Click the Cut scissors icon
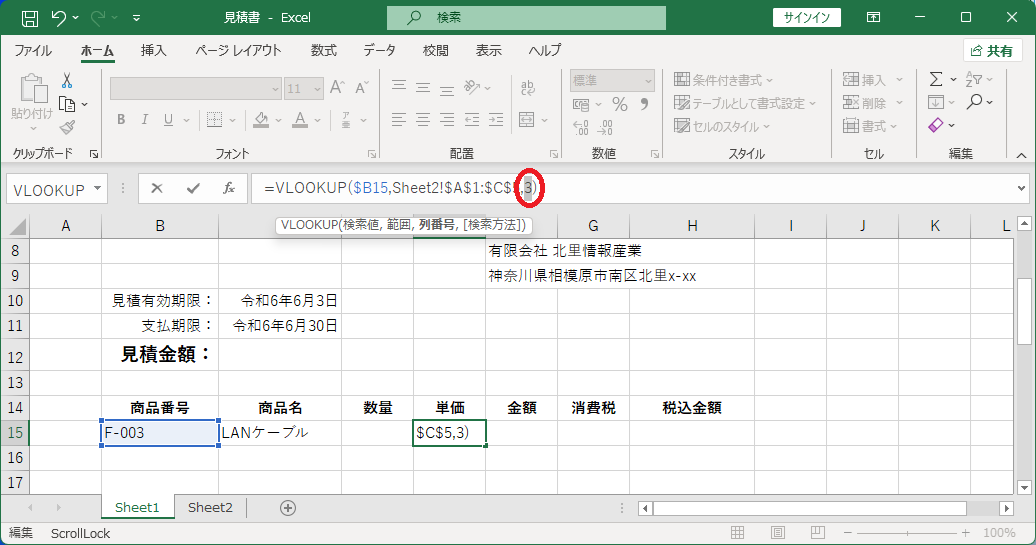Screen dimensions: 1036x545 [x=67, y=81]
